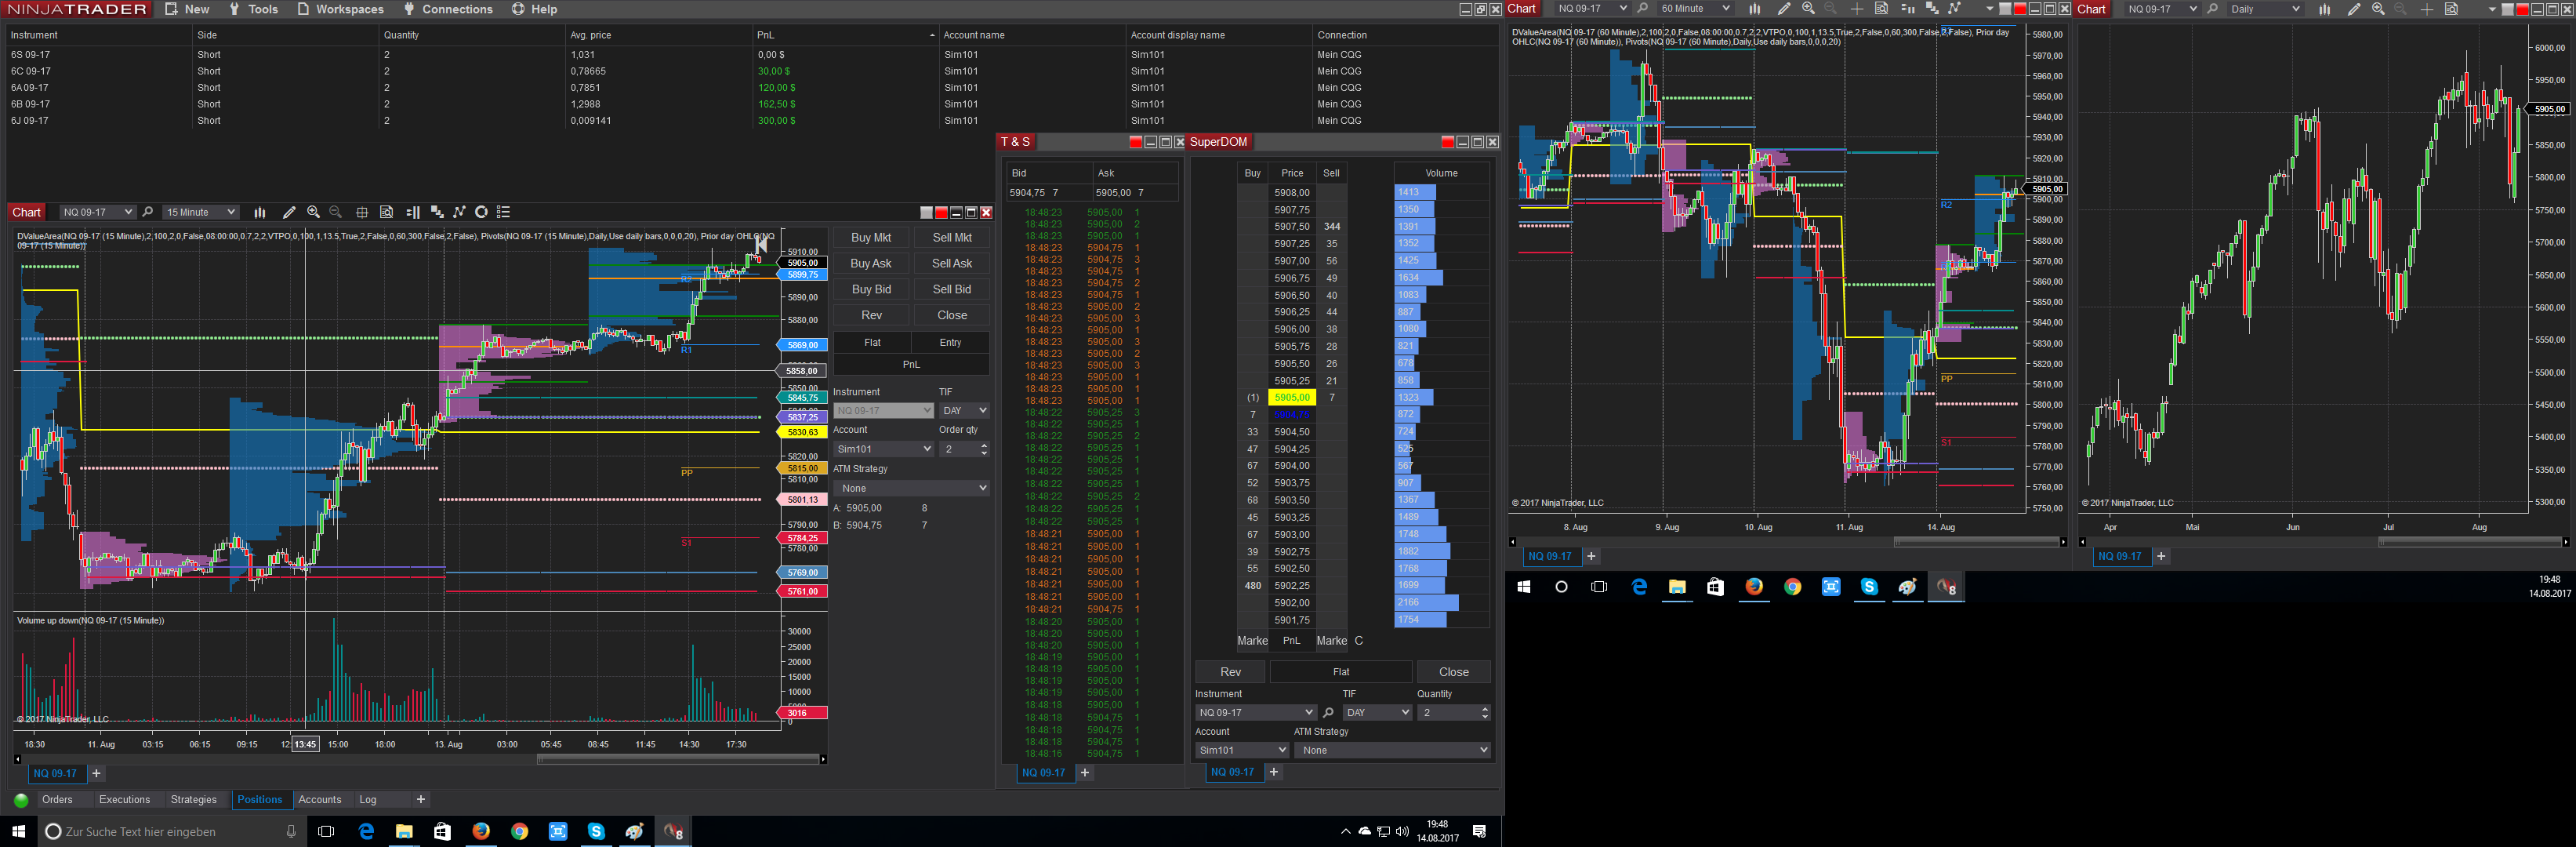Viewport: 2576px width, 847px height.
Task: Open bar type selector in Daily chart
Action: (2325, 9)
